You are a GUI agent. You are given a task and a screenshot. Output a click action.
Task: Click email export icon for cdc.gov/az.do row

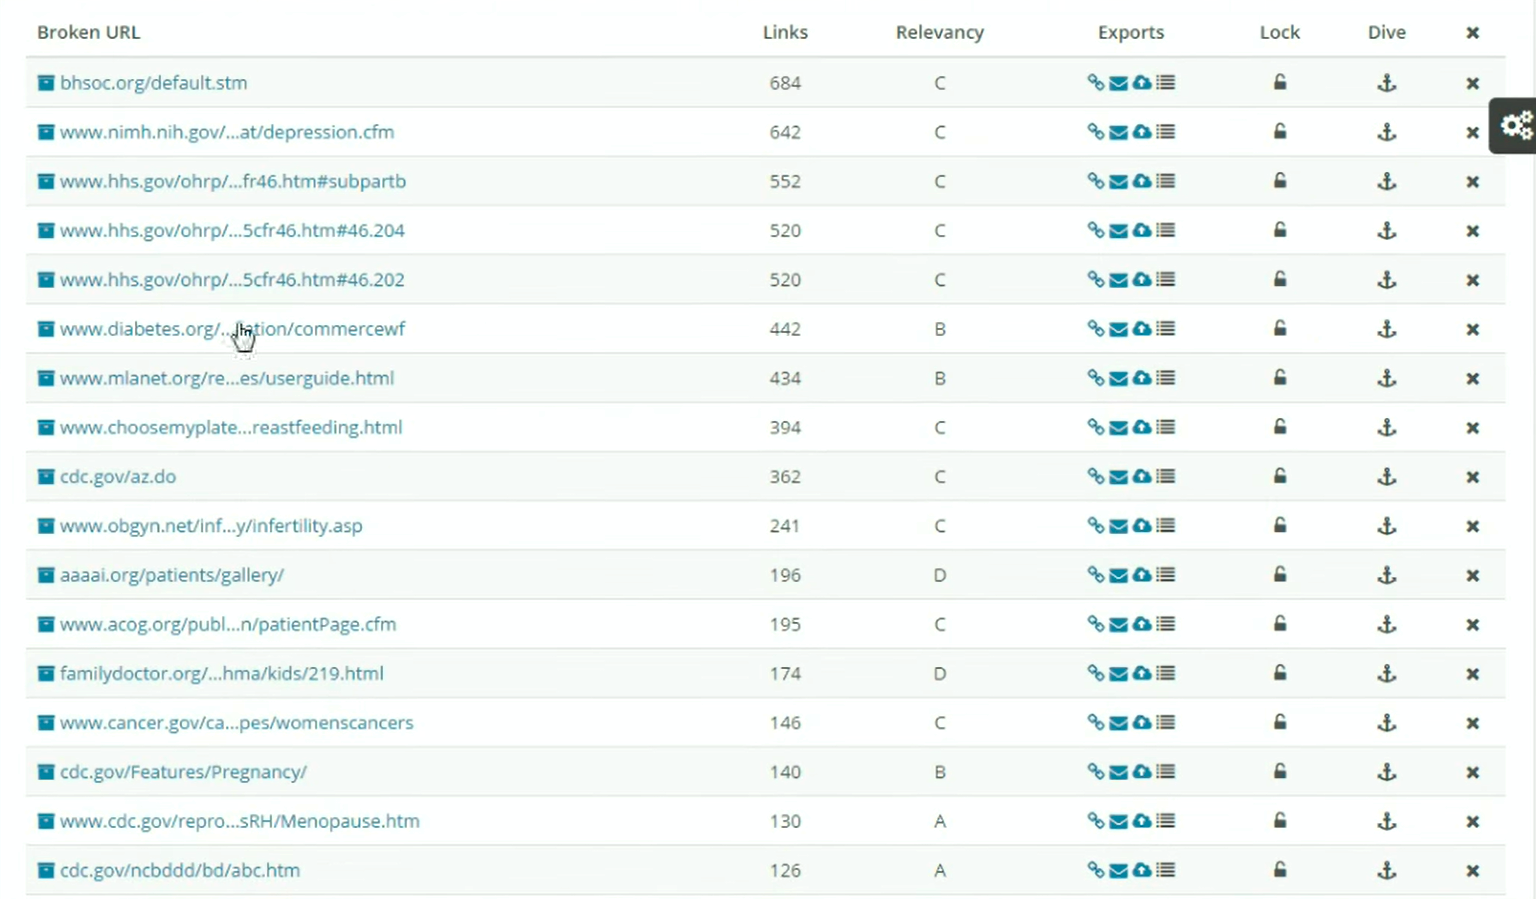[x=1119, y=477]
